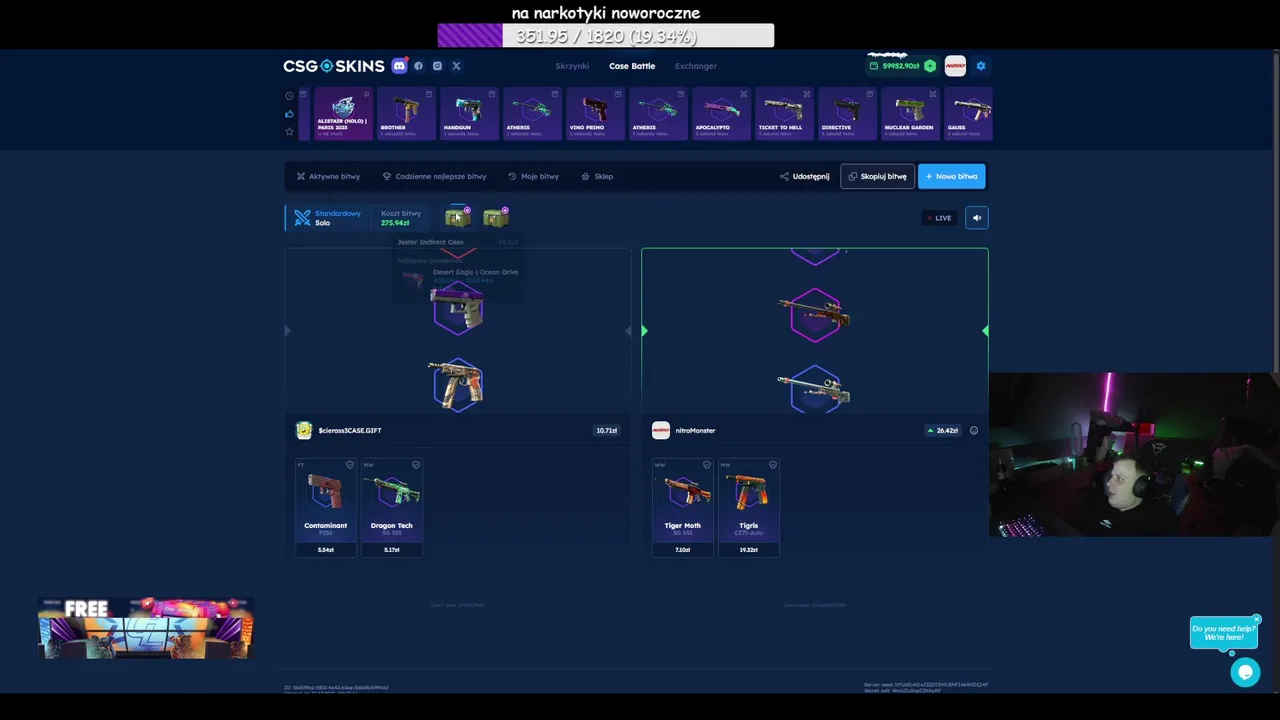
Task: Click the green add-balance plus icon
Action: [930, 66]
